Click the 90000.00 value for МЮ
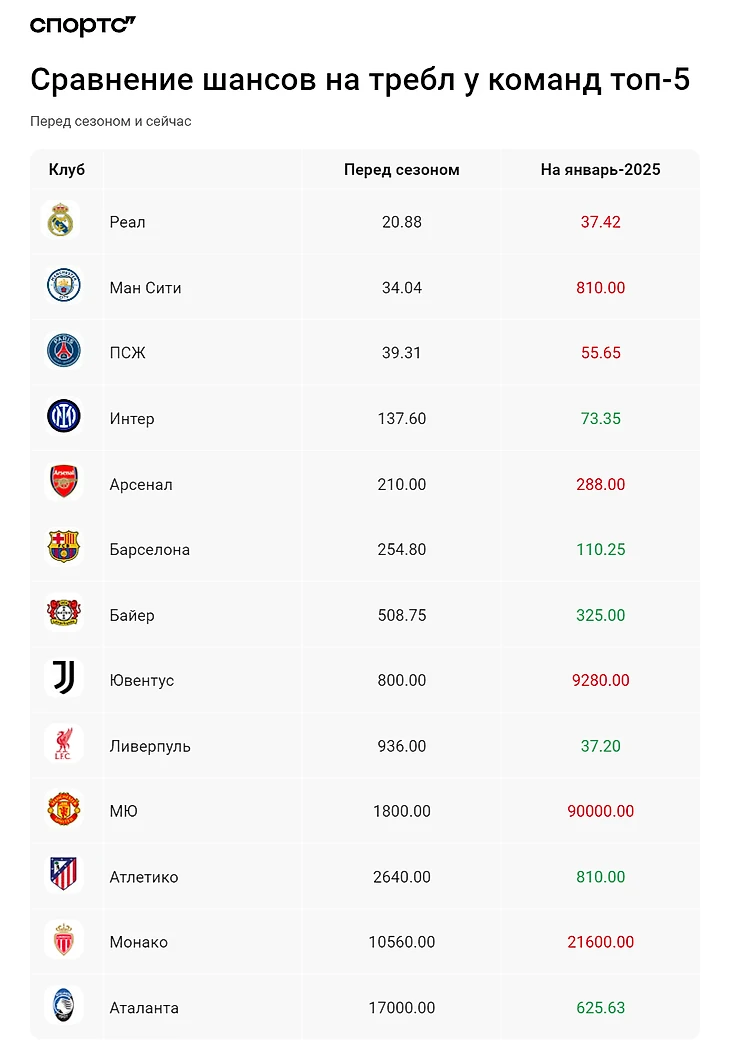 600,811
